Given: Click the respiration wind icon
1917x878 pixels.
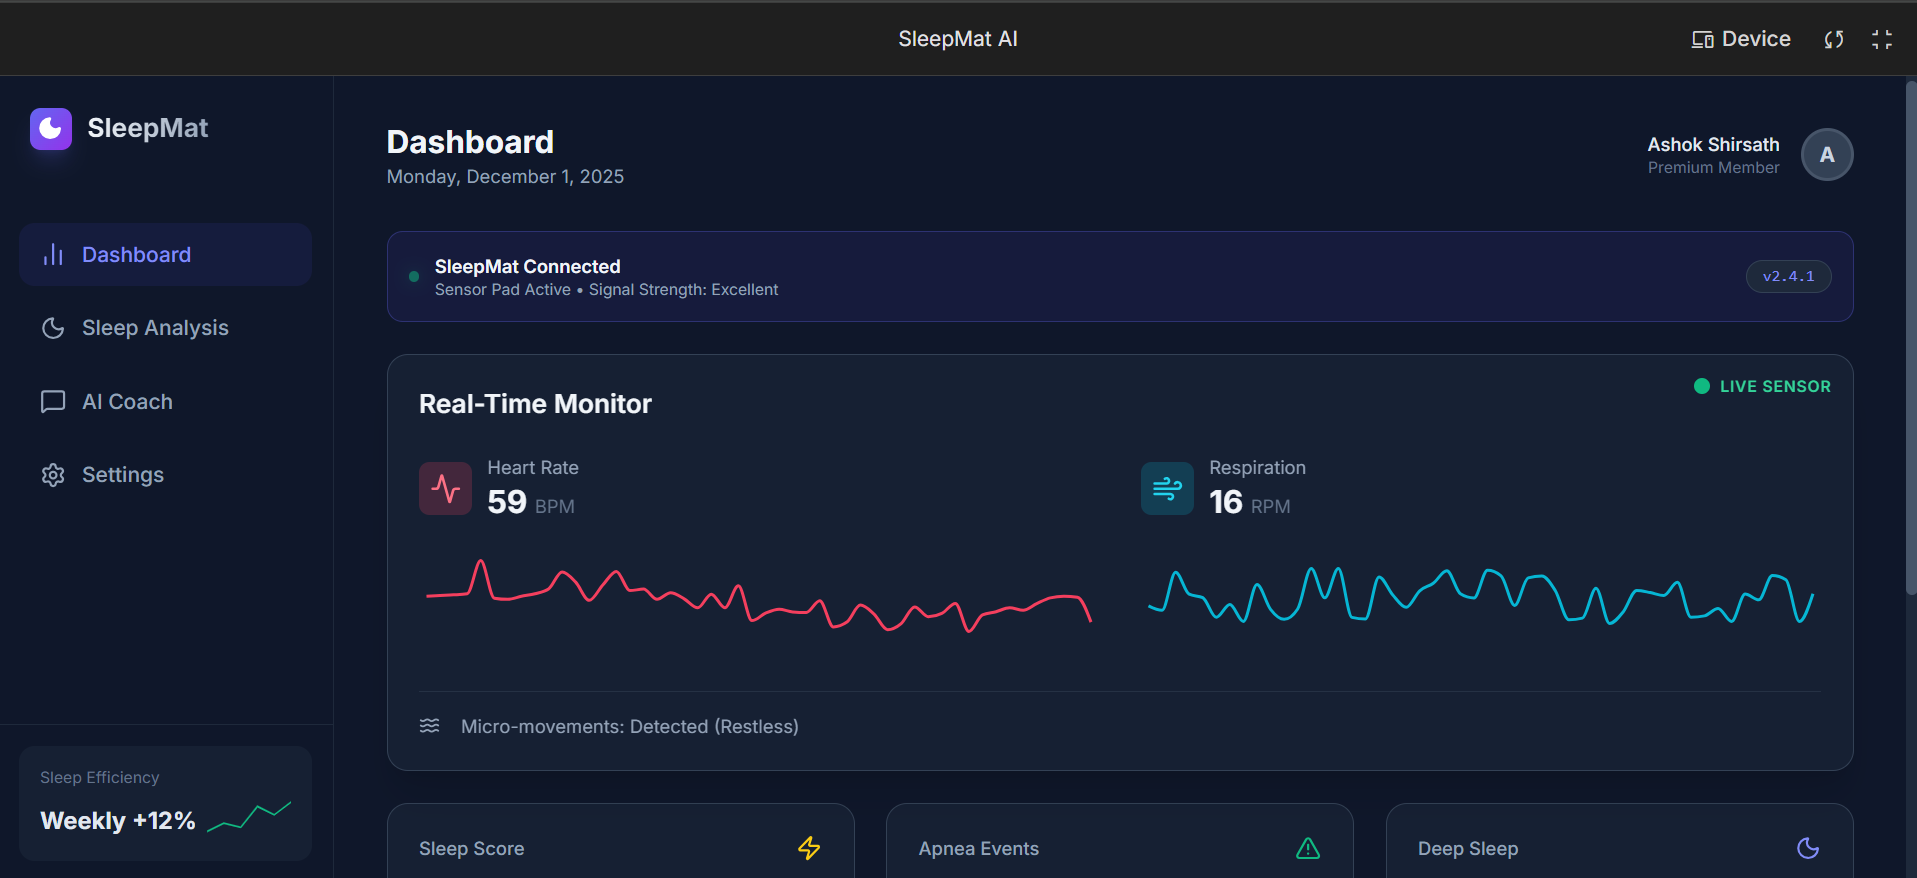Looking at the screenshot, I should coord(1167,488).
